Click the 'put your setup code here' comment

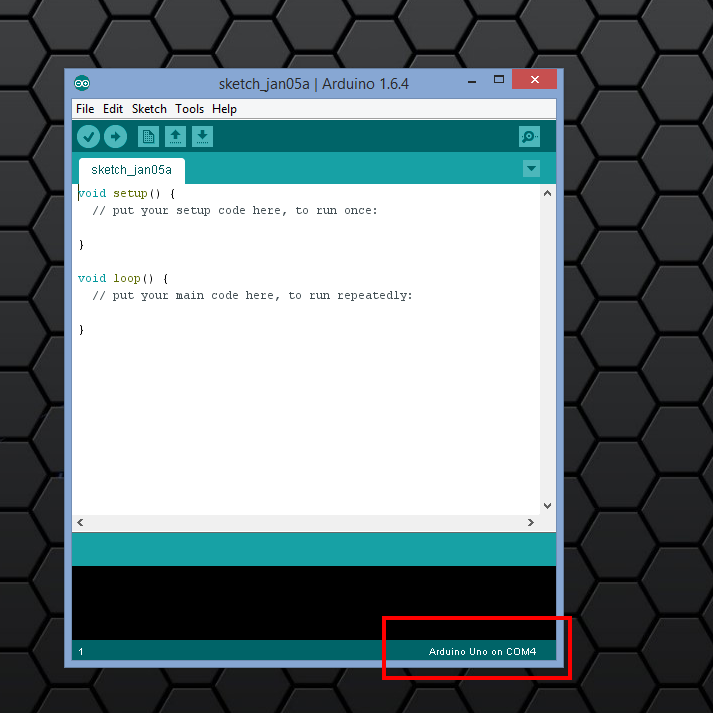coord(235,211)
